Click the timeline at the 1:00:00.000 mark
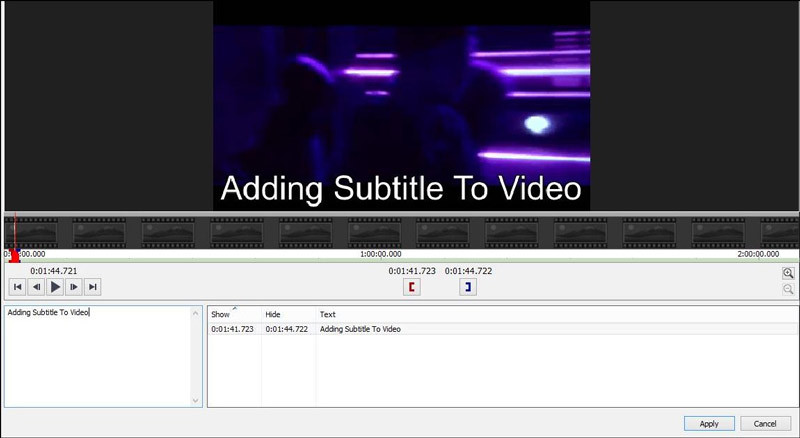800x438 pixels. 380,254
